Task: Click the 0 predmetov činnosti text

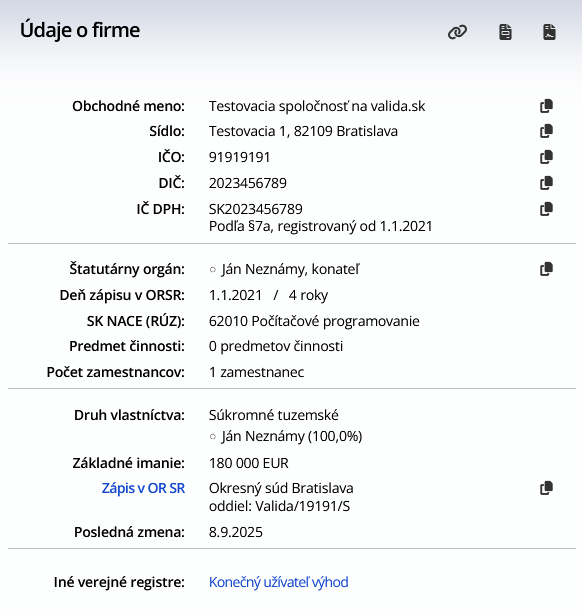Action: point(276,346)
